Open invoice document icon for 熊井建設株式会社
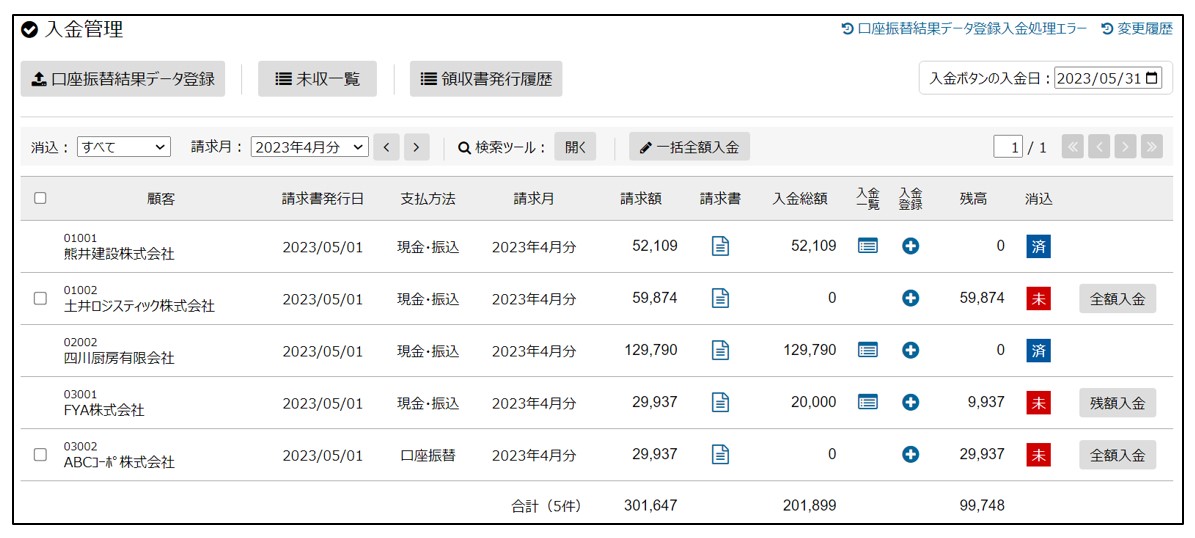Screen dimensions: 1195x538 click(720, 246)
